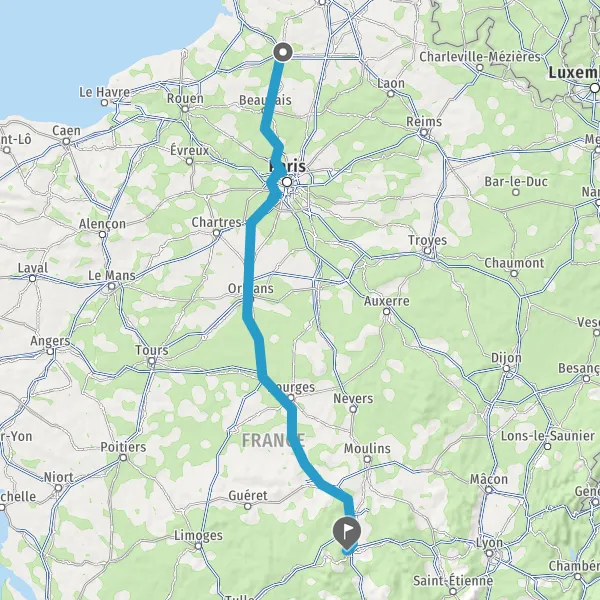This screenshot has height=600, width=600.
Task: Select the Paris city marker
Action: click(x=287, y=182)
